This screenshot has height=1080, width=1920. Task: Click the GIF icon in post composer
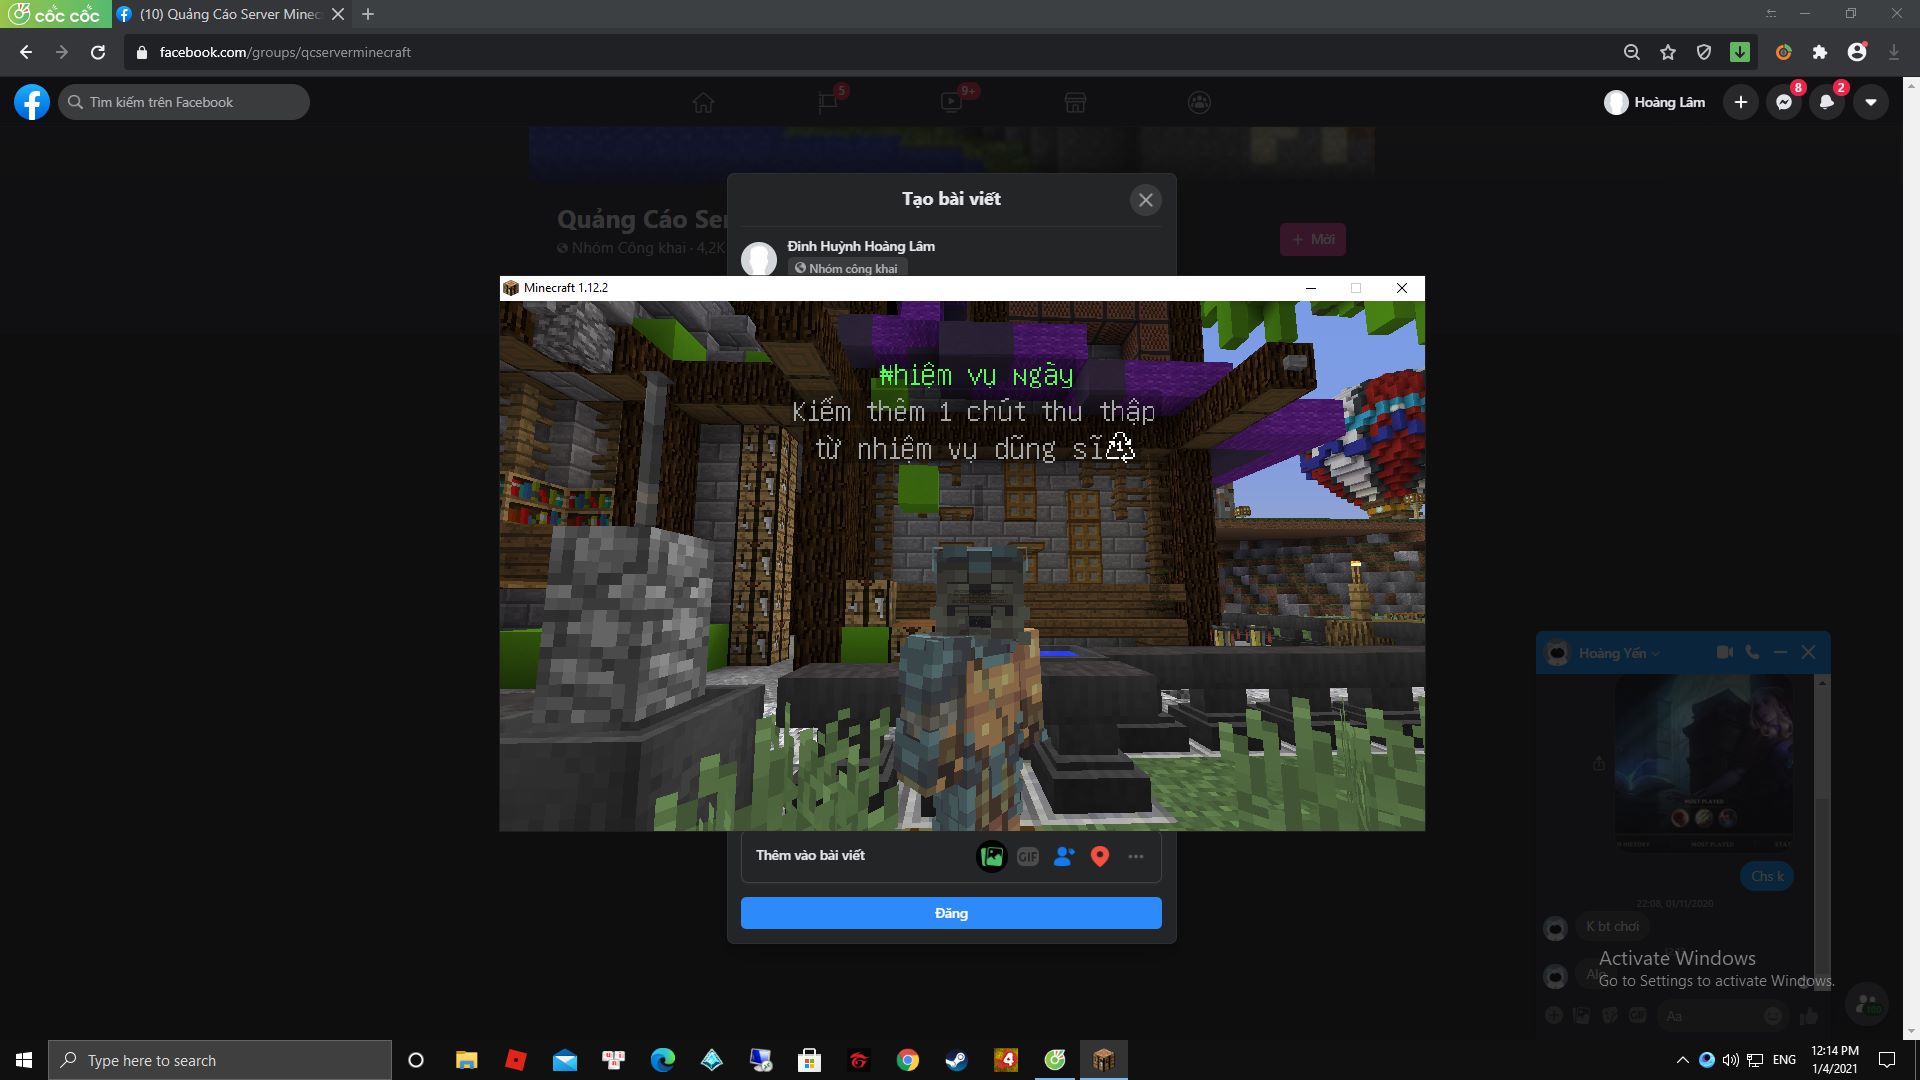click(x=1027, y=857)
